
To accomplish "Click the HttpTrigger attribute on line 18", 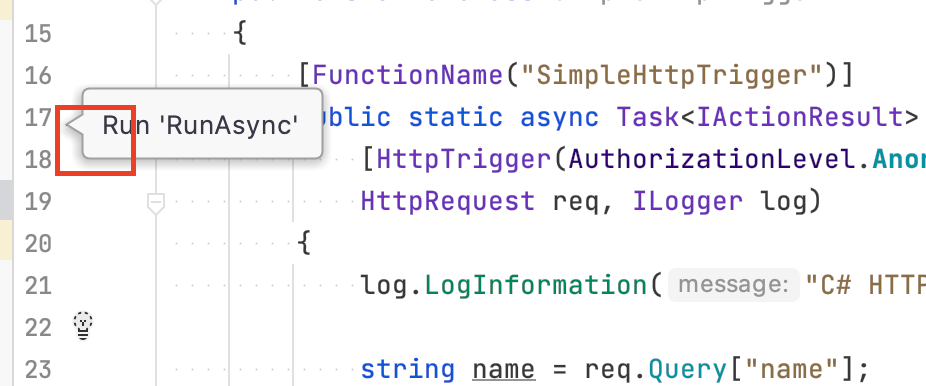I will click(x=463, y=159).
